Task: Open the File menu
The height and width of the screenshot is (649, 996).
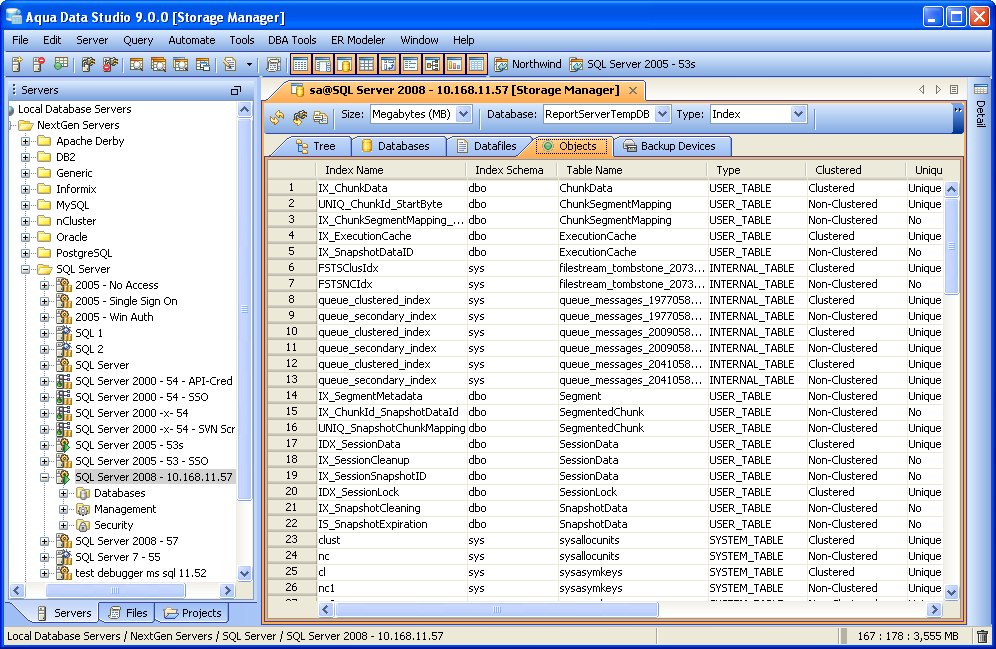Action: tap(20, 40)
